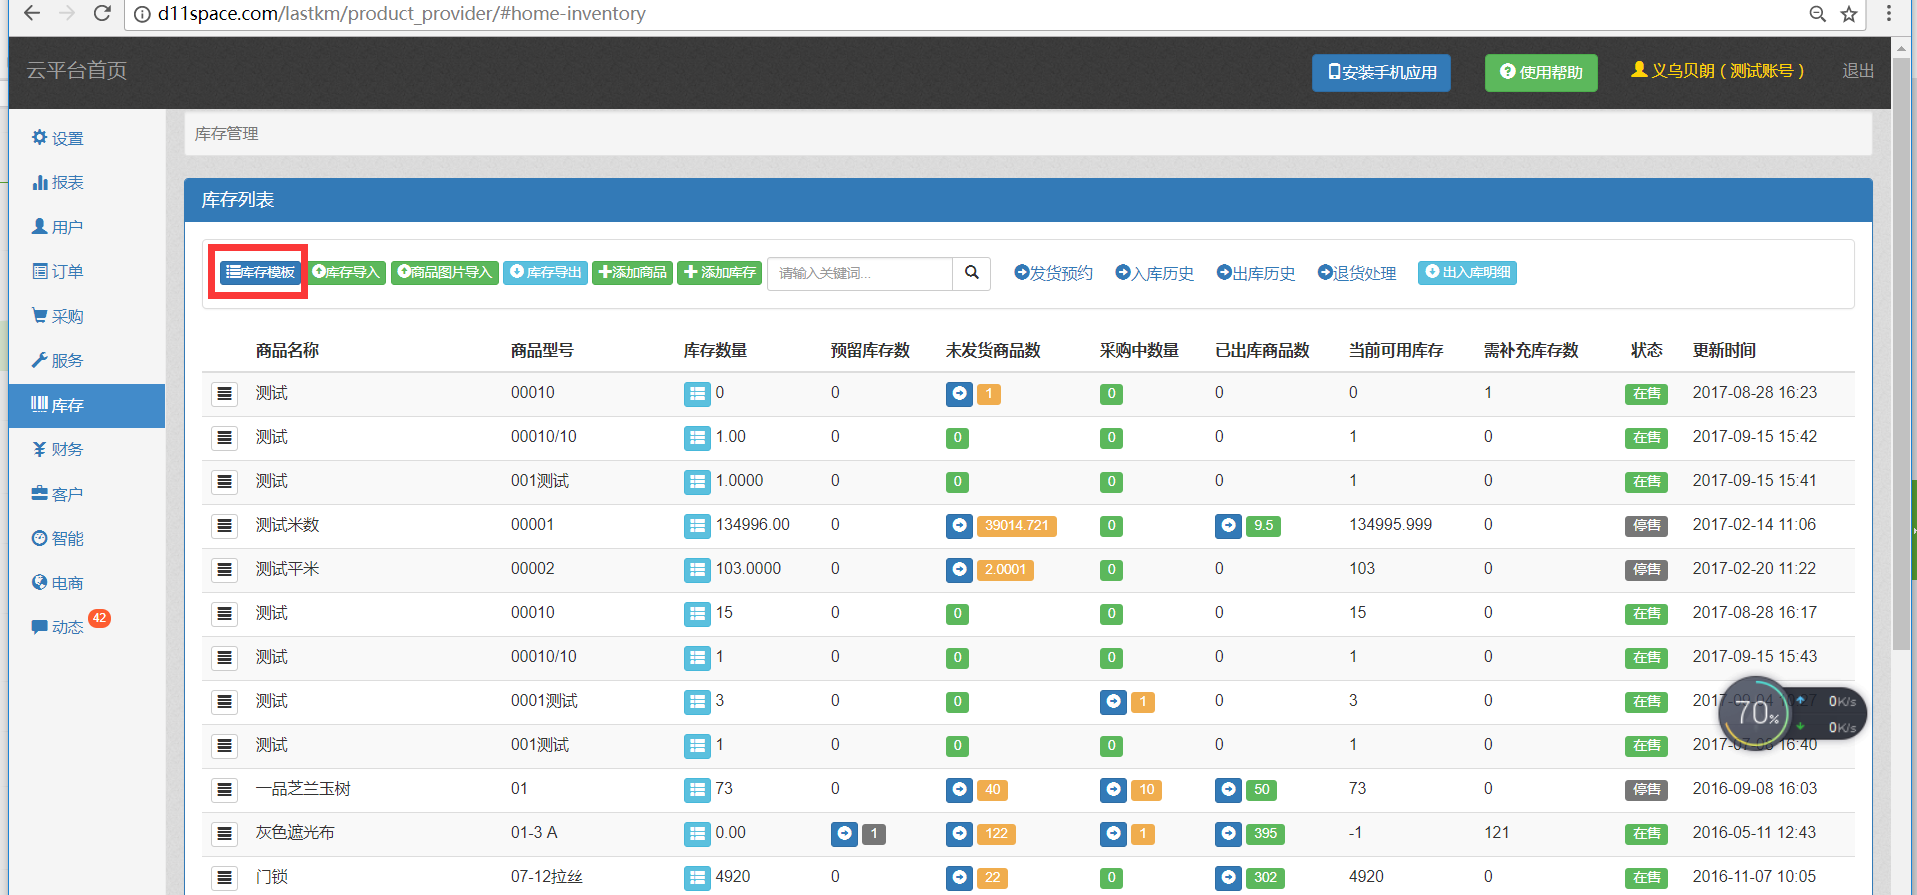This screenshot has height=895, width=1917.
Task: Click stock list icon beside 4920
Action: click(697, 878)
